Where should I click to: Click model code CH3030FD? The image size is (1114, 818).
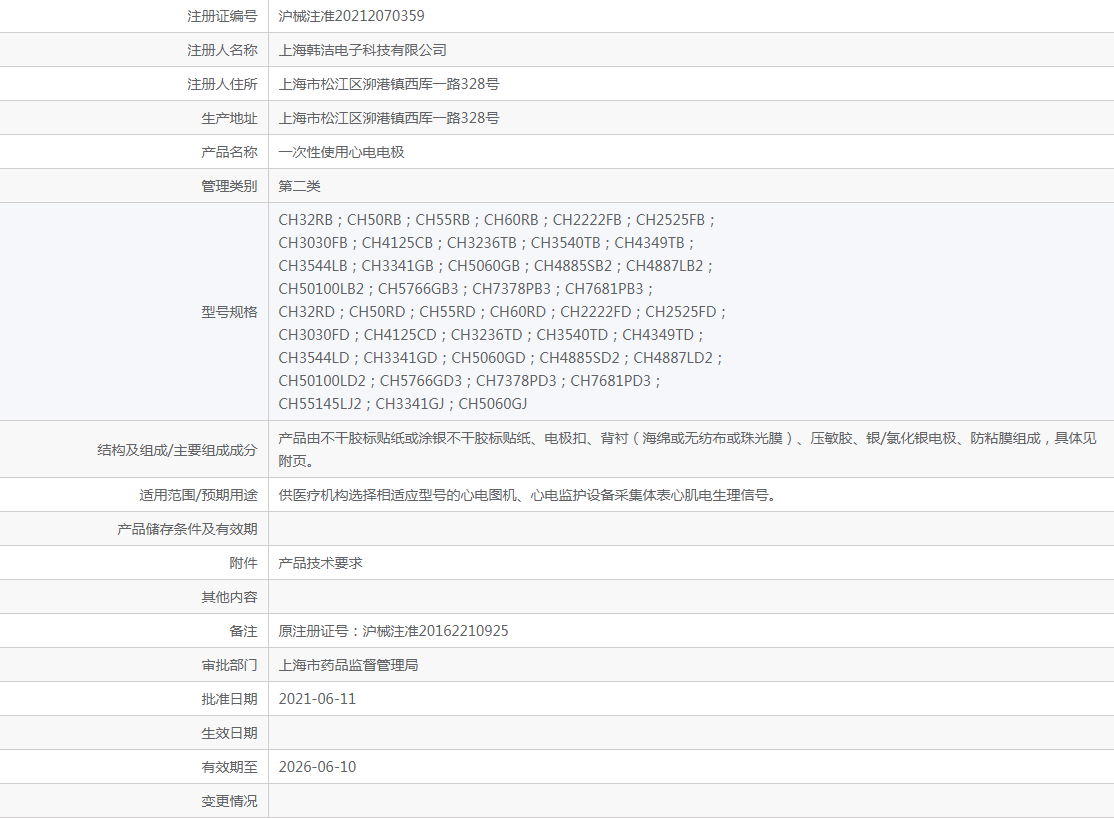pyautogui.click(x=314, y=335)
